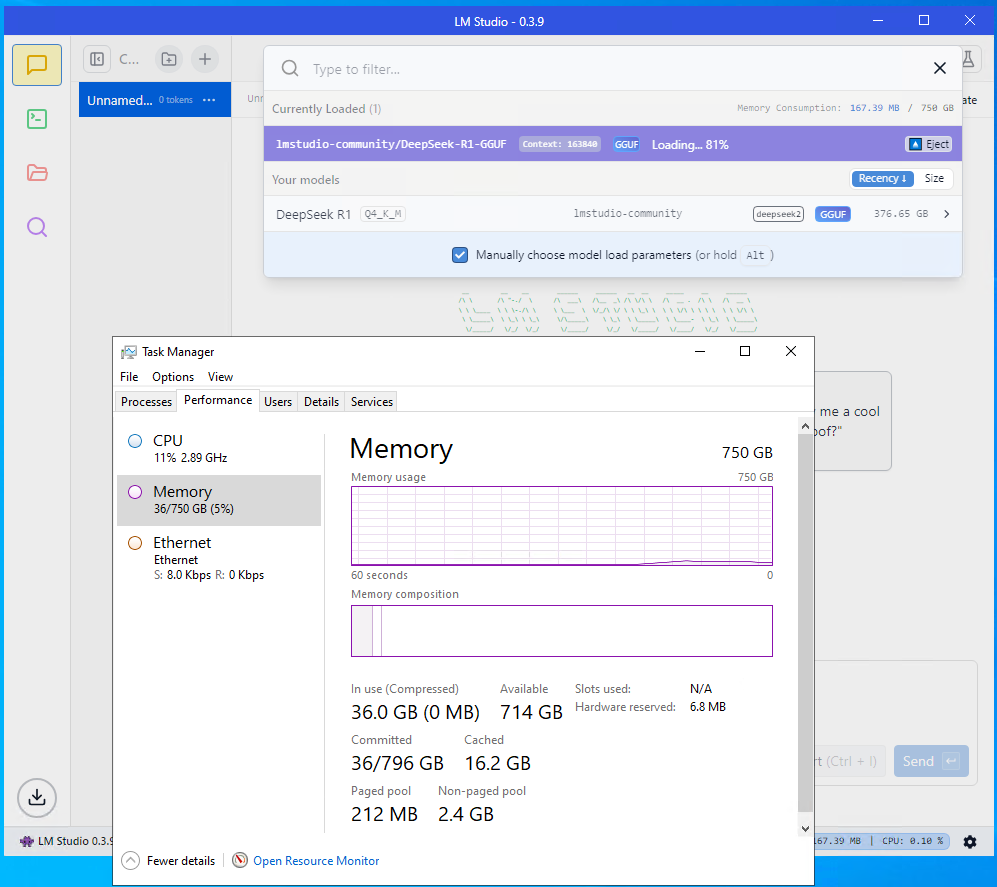Start a new chat with plus icon

[x=204, y=59]
